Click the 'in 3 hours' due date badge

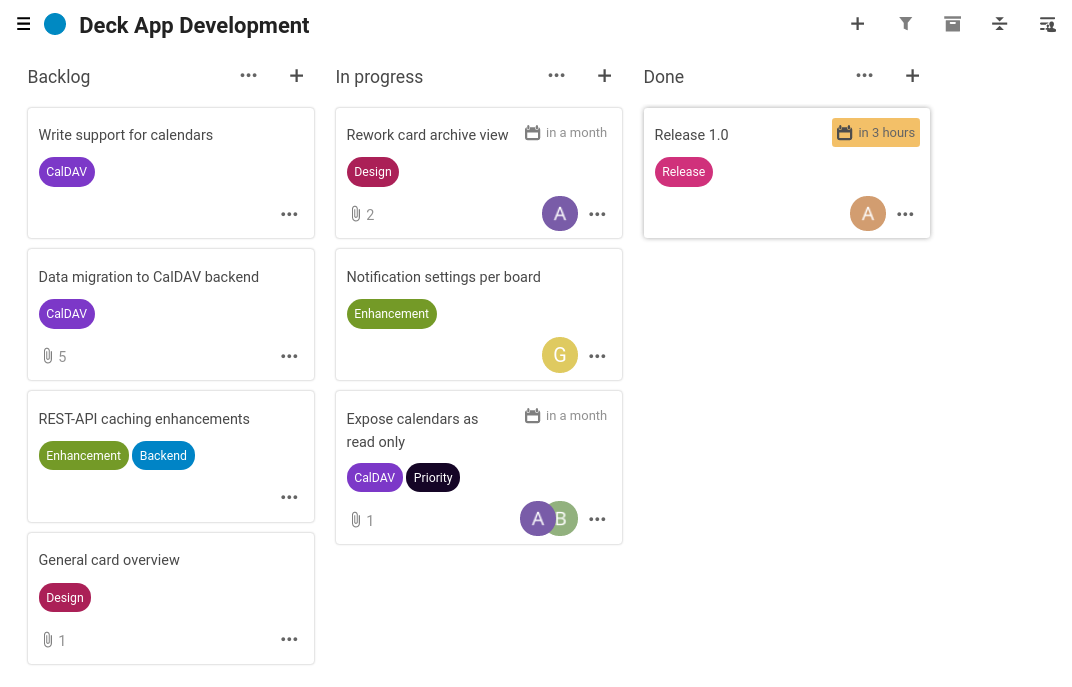coord(875,133)
